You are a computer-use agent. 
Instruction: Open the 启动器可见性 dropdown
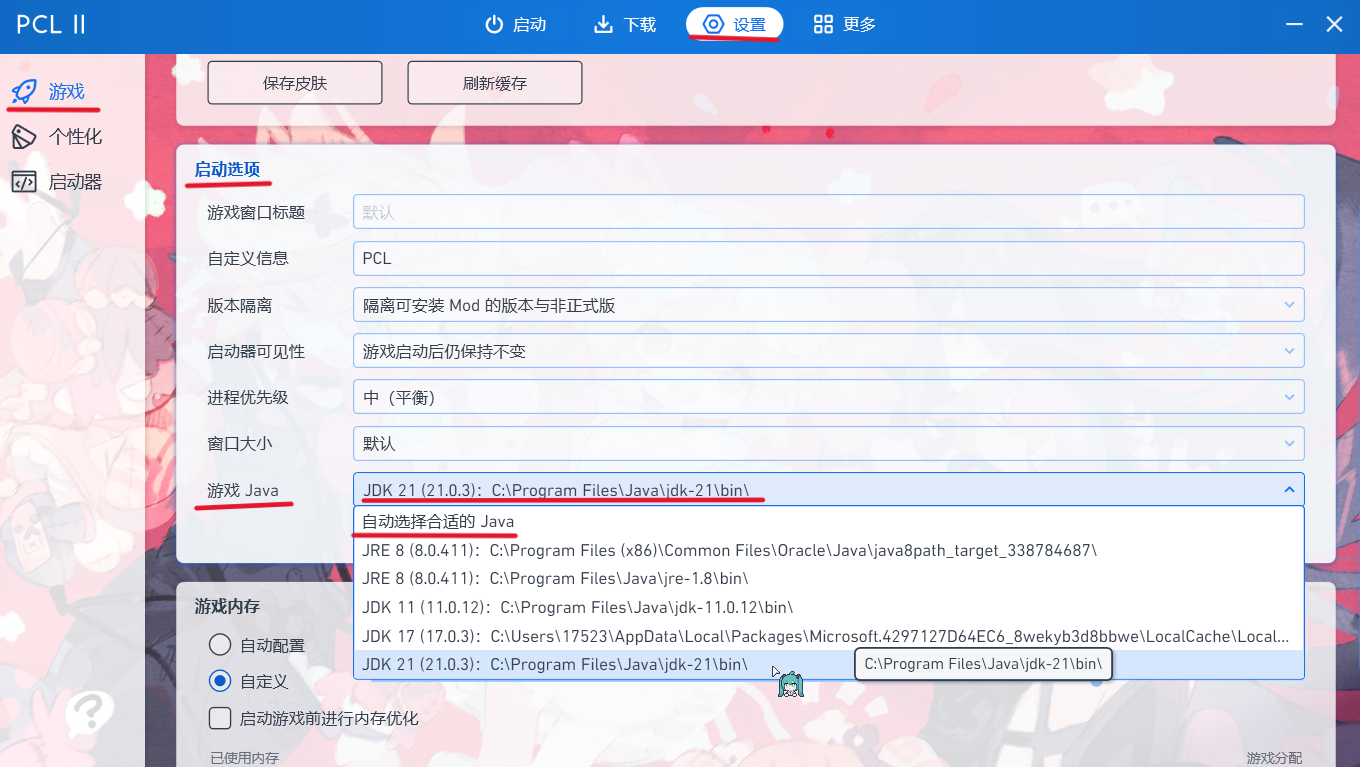(829, 351)
